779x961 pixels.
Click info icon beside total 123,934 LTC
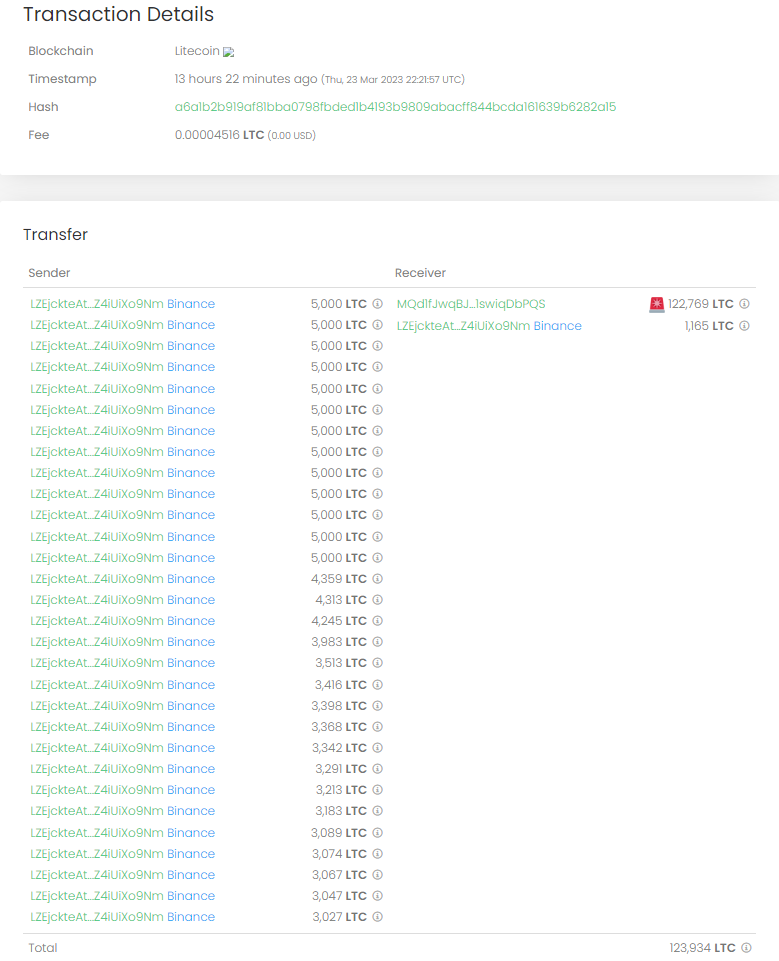(x=746, y=948)
